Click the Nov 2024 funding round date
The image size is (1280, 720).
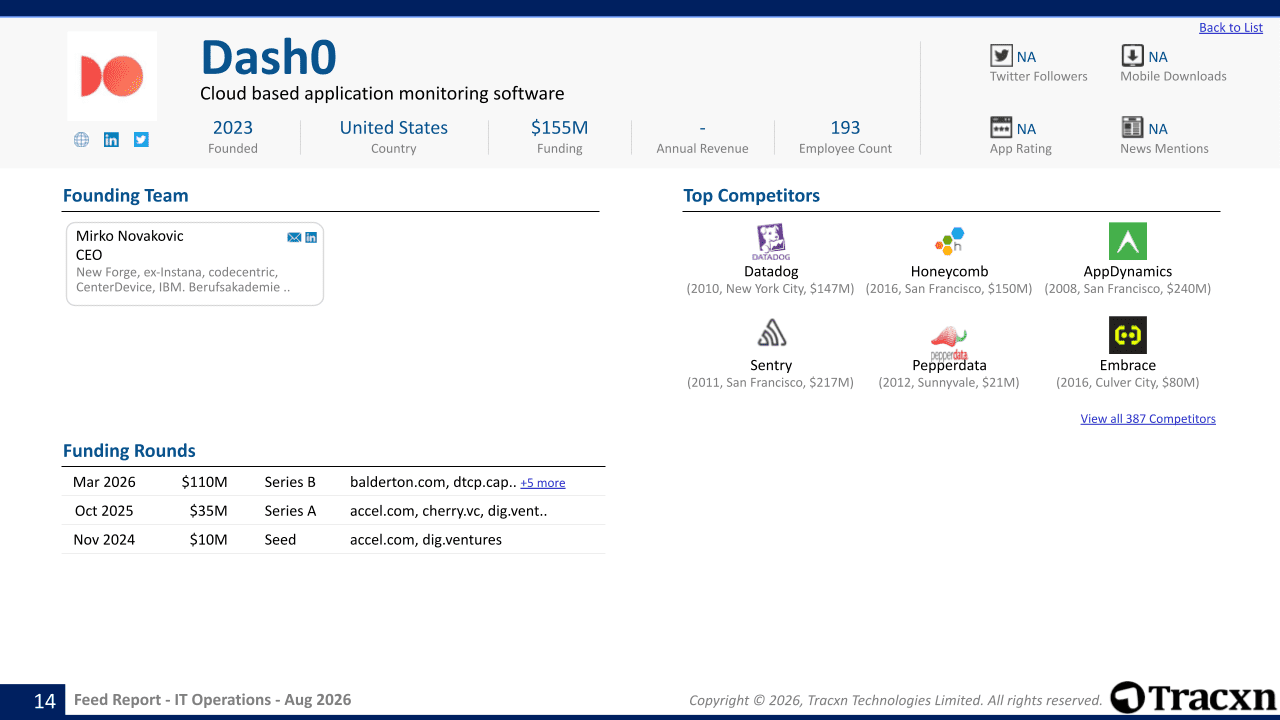coord(104,540)
